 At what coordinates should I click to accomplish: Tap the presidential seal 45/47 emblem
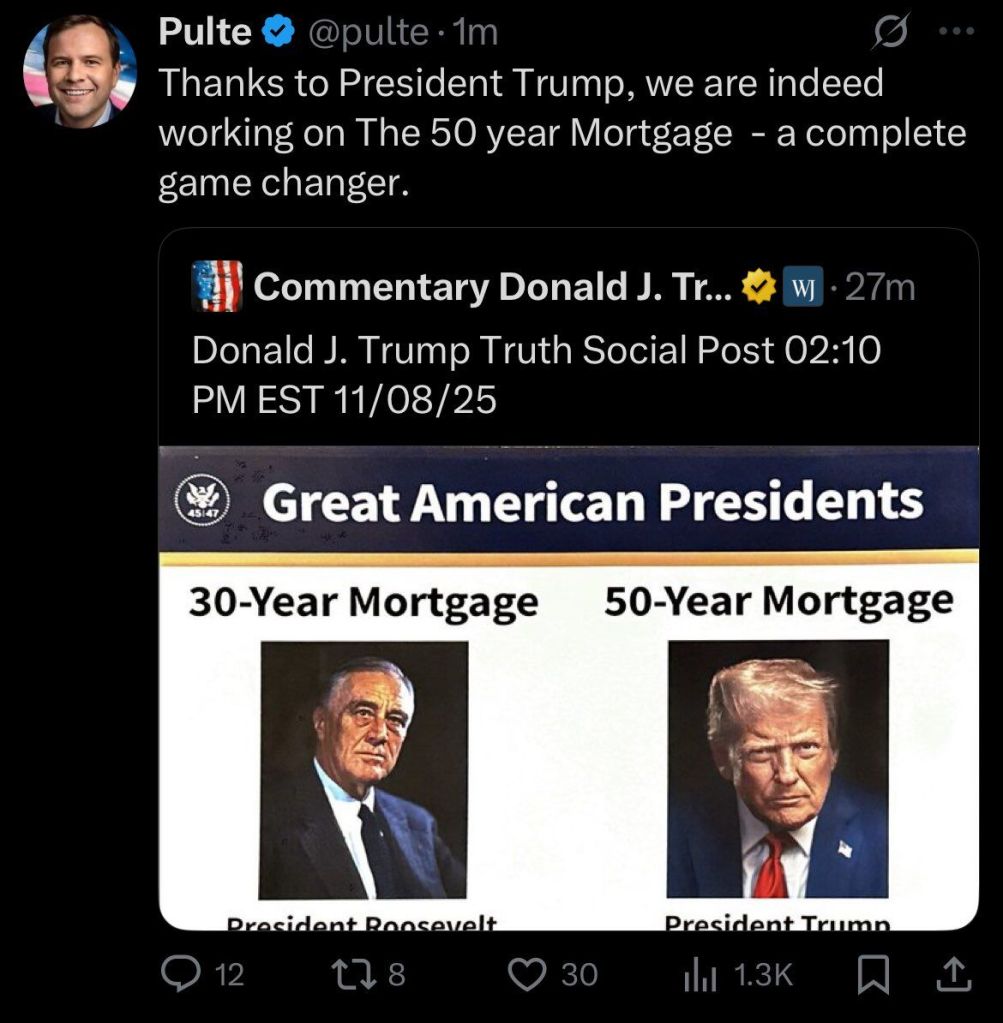coord(203,501)
